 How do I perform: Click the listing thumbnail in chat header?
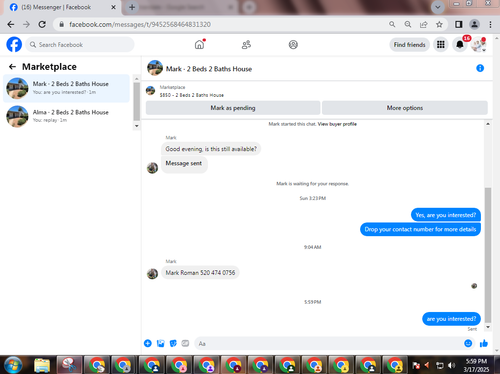coord(155,68)
